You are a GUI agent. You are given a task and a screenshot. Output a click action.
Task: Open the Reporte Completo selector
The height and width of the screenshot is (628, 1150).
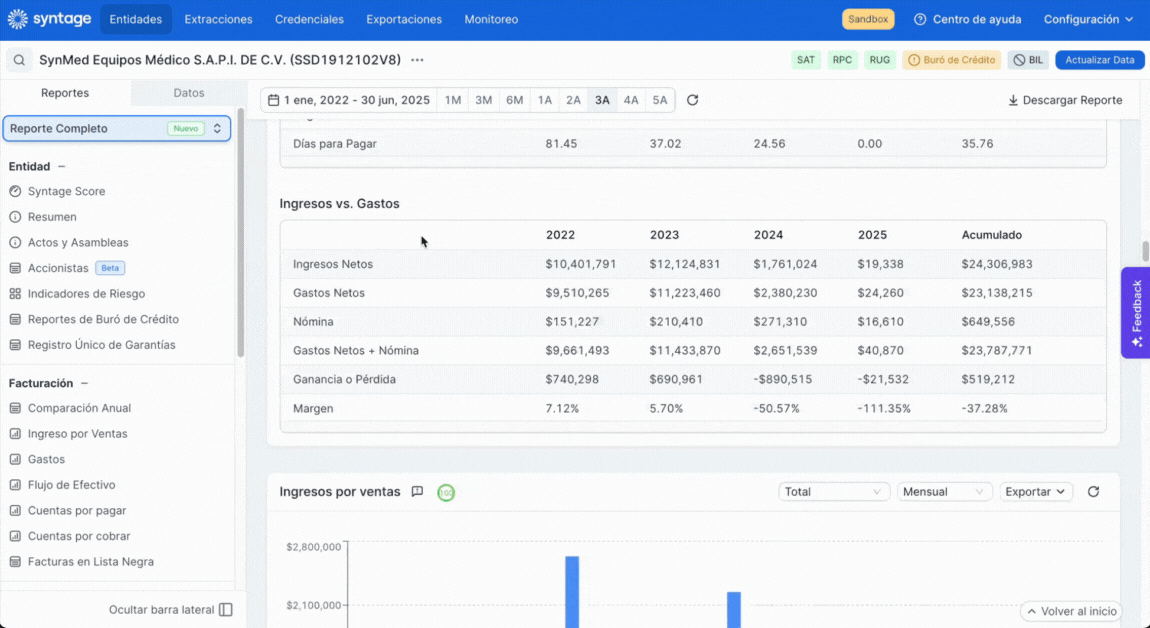117,128
